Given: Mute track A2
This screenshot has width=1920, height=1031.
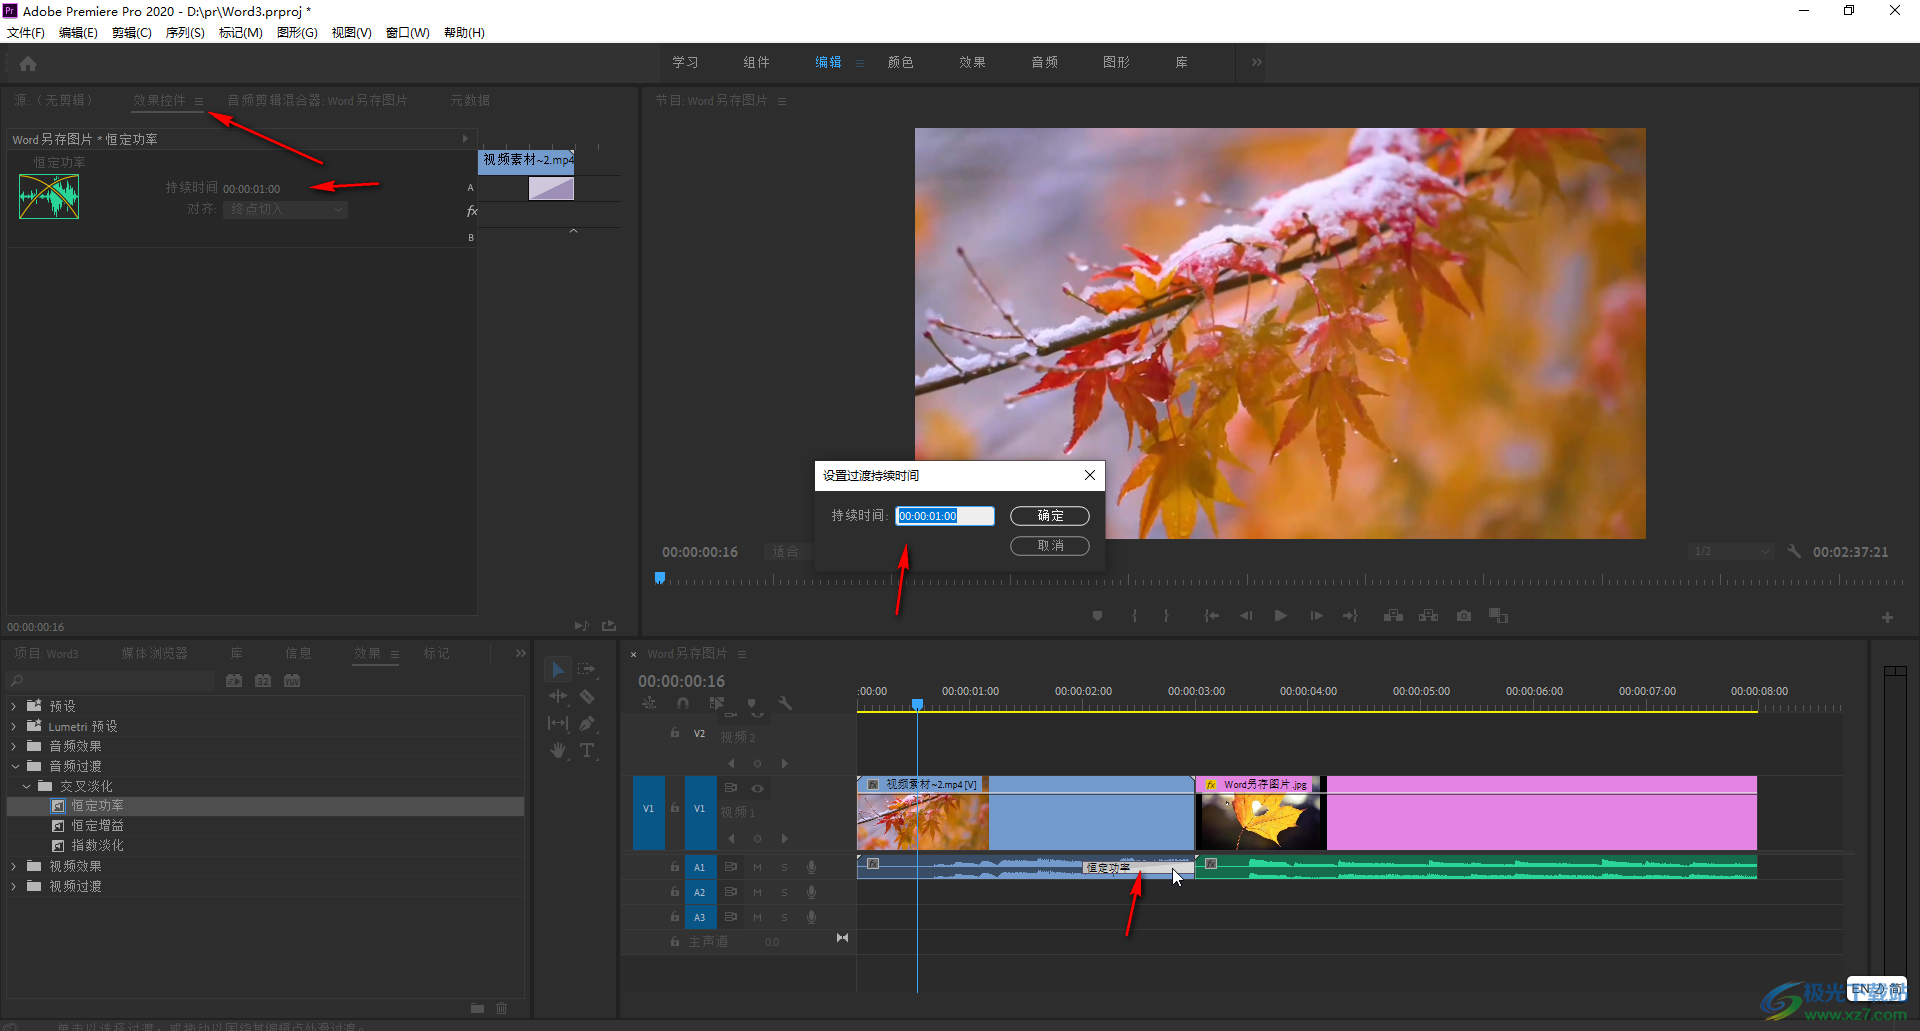Looking at the screenshot, I should (x=758, y=892).
